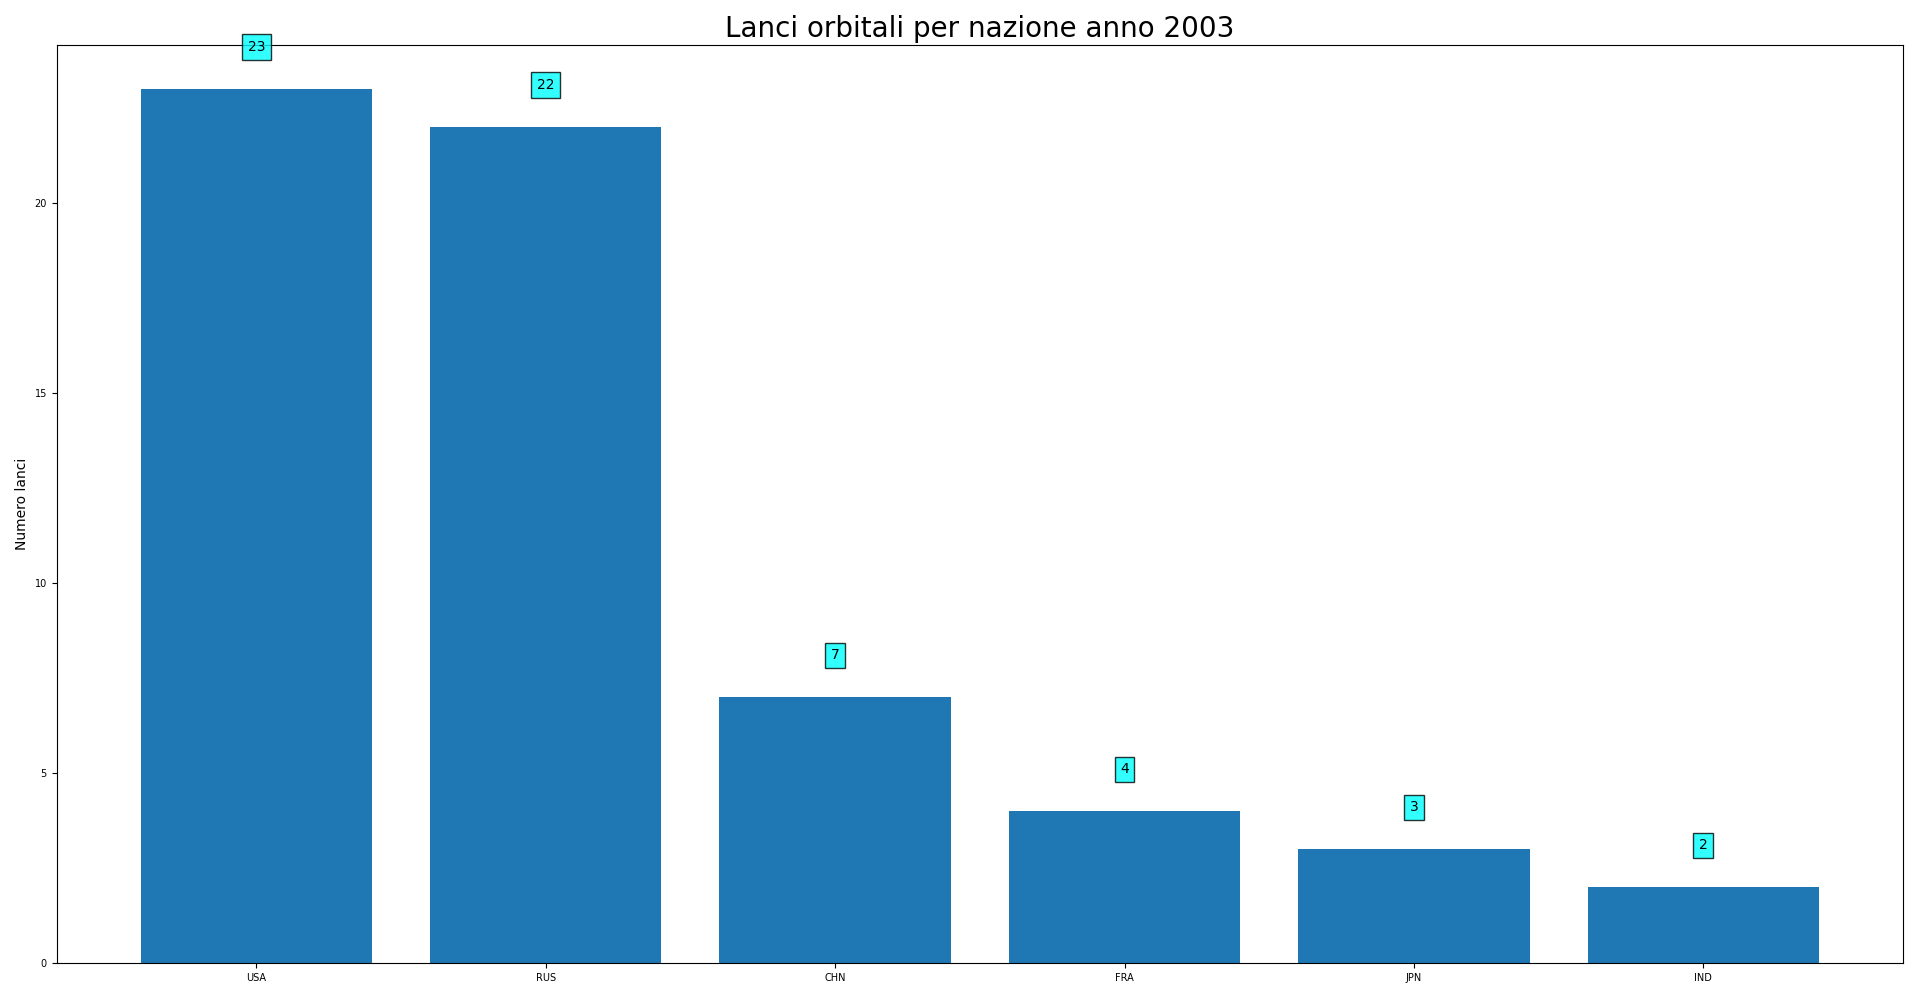Click the cyan '7' label above CHN

pyautogui.click(x=834, y=655)
